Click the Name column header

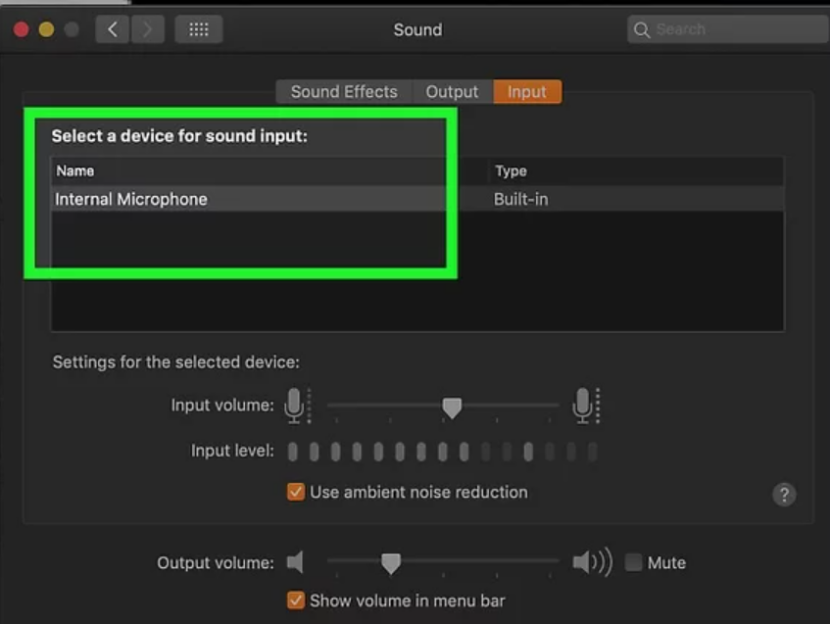[270, 171]
